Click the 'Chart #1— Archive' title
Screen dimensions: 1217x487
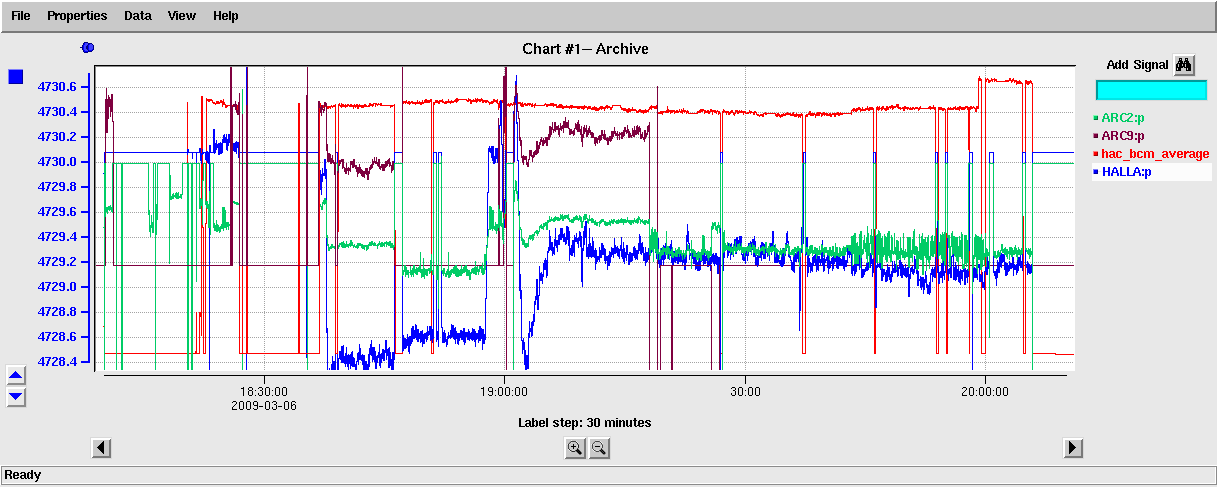585,49
